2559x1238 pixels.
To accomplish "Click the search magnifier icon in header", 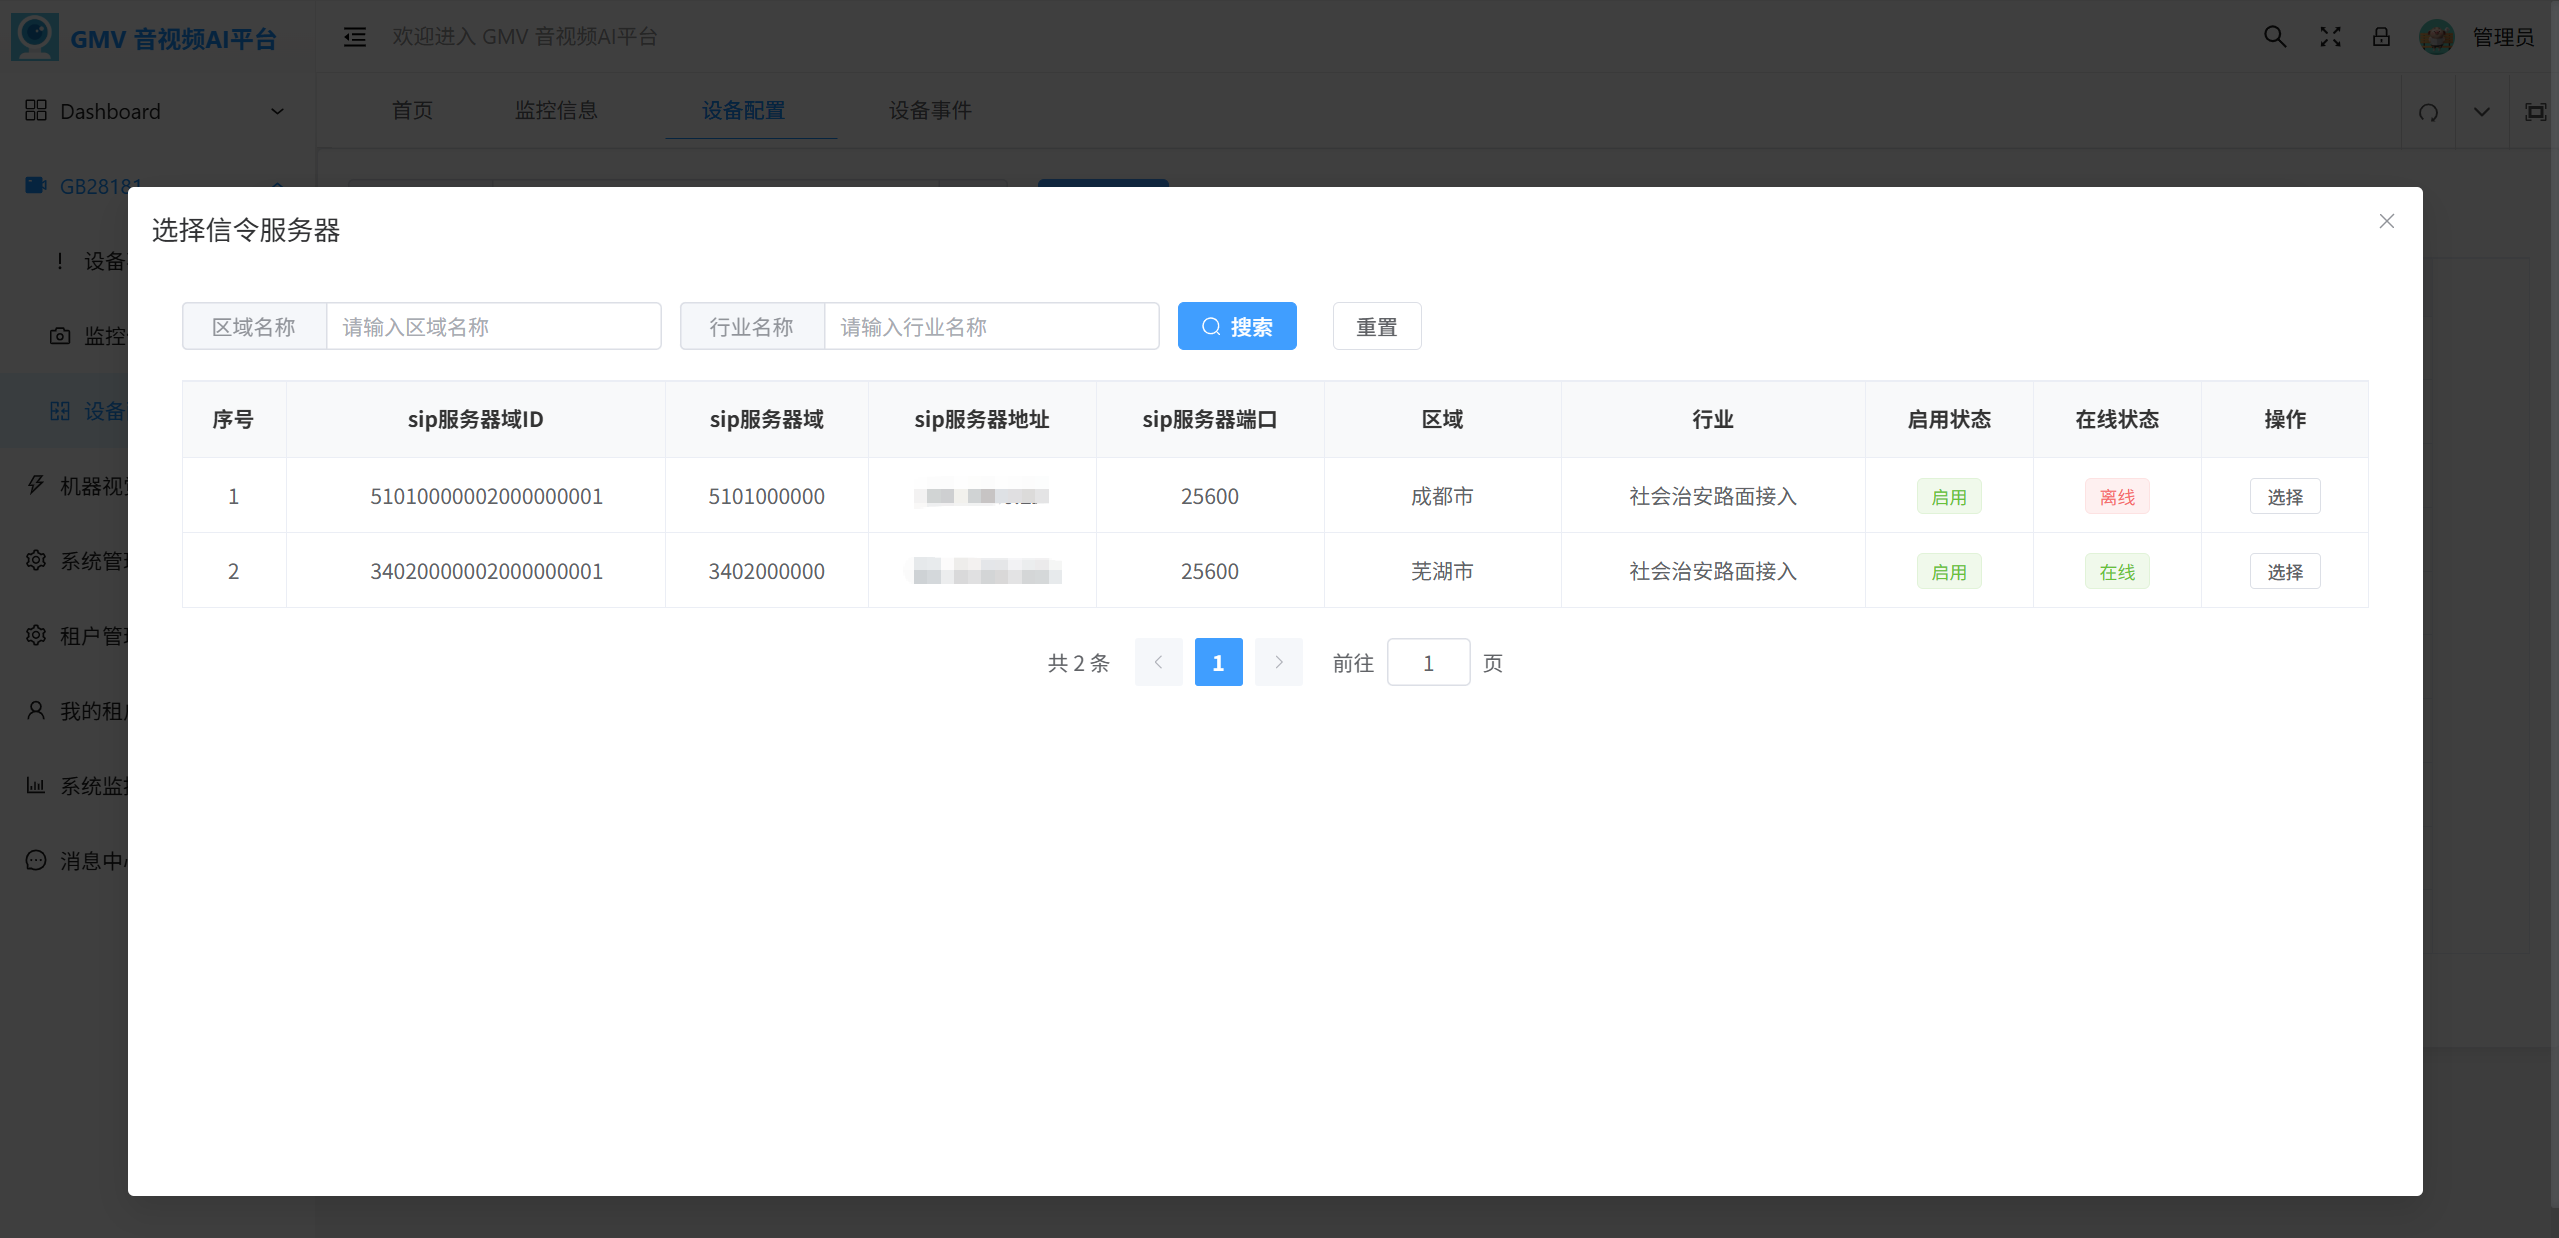I will (2275, 37).
